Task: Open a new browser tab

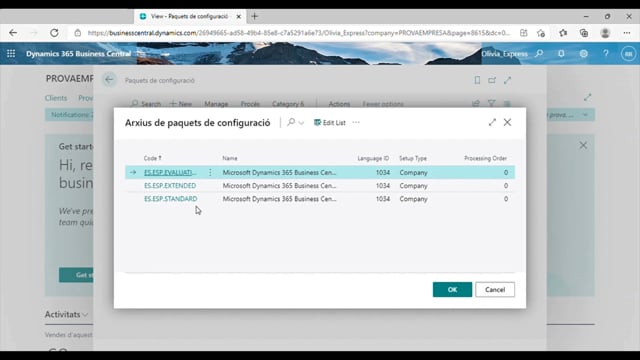Action: click(255, 16)
